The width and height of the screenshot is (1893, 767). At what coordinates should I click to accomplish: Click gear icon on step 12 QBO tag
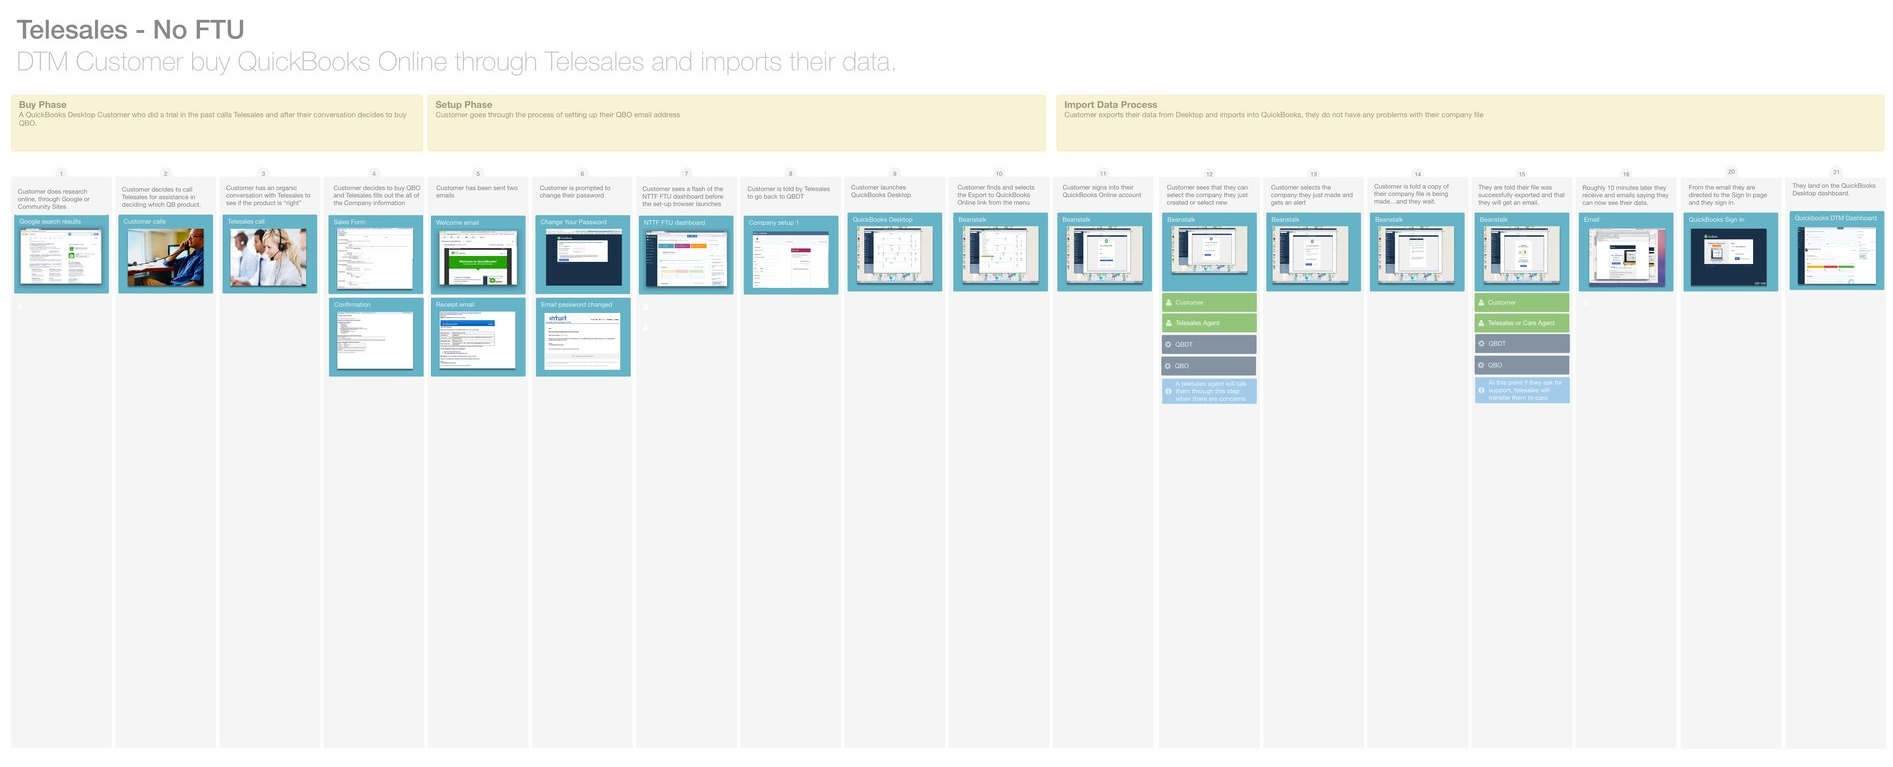(x=1169, y=366)
